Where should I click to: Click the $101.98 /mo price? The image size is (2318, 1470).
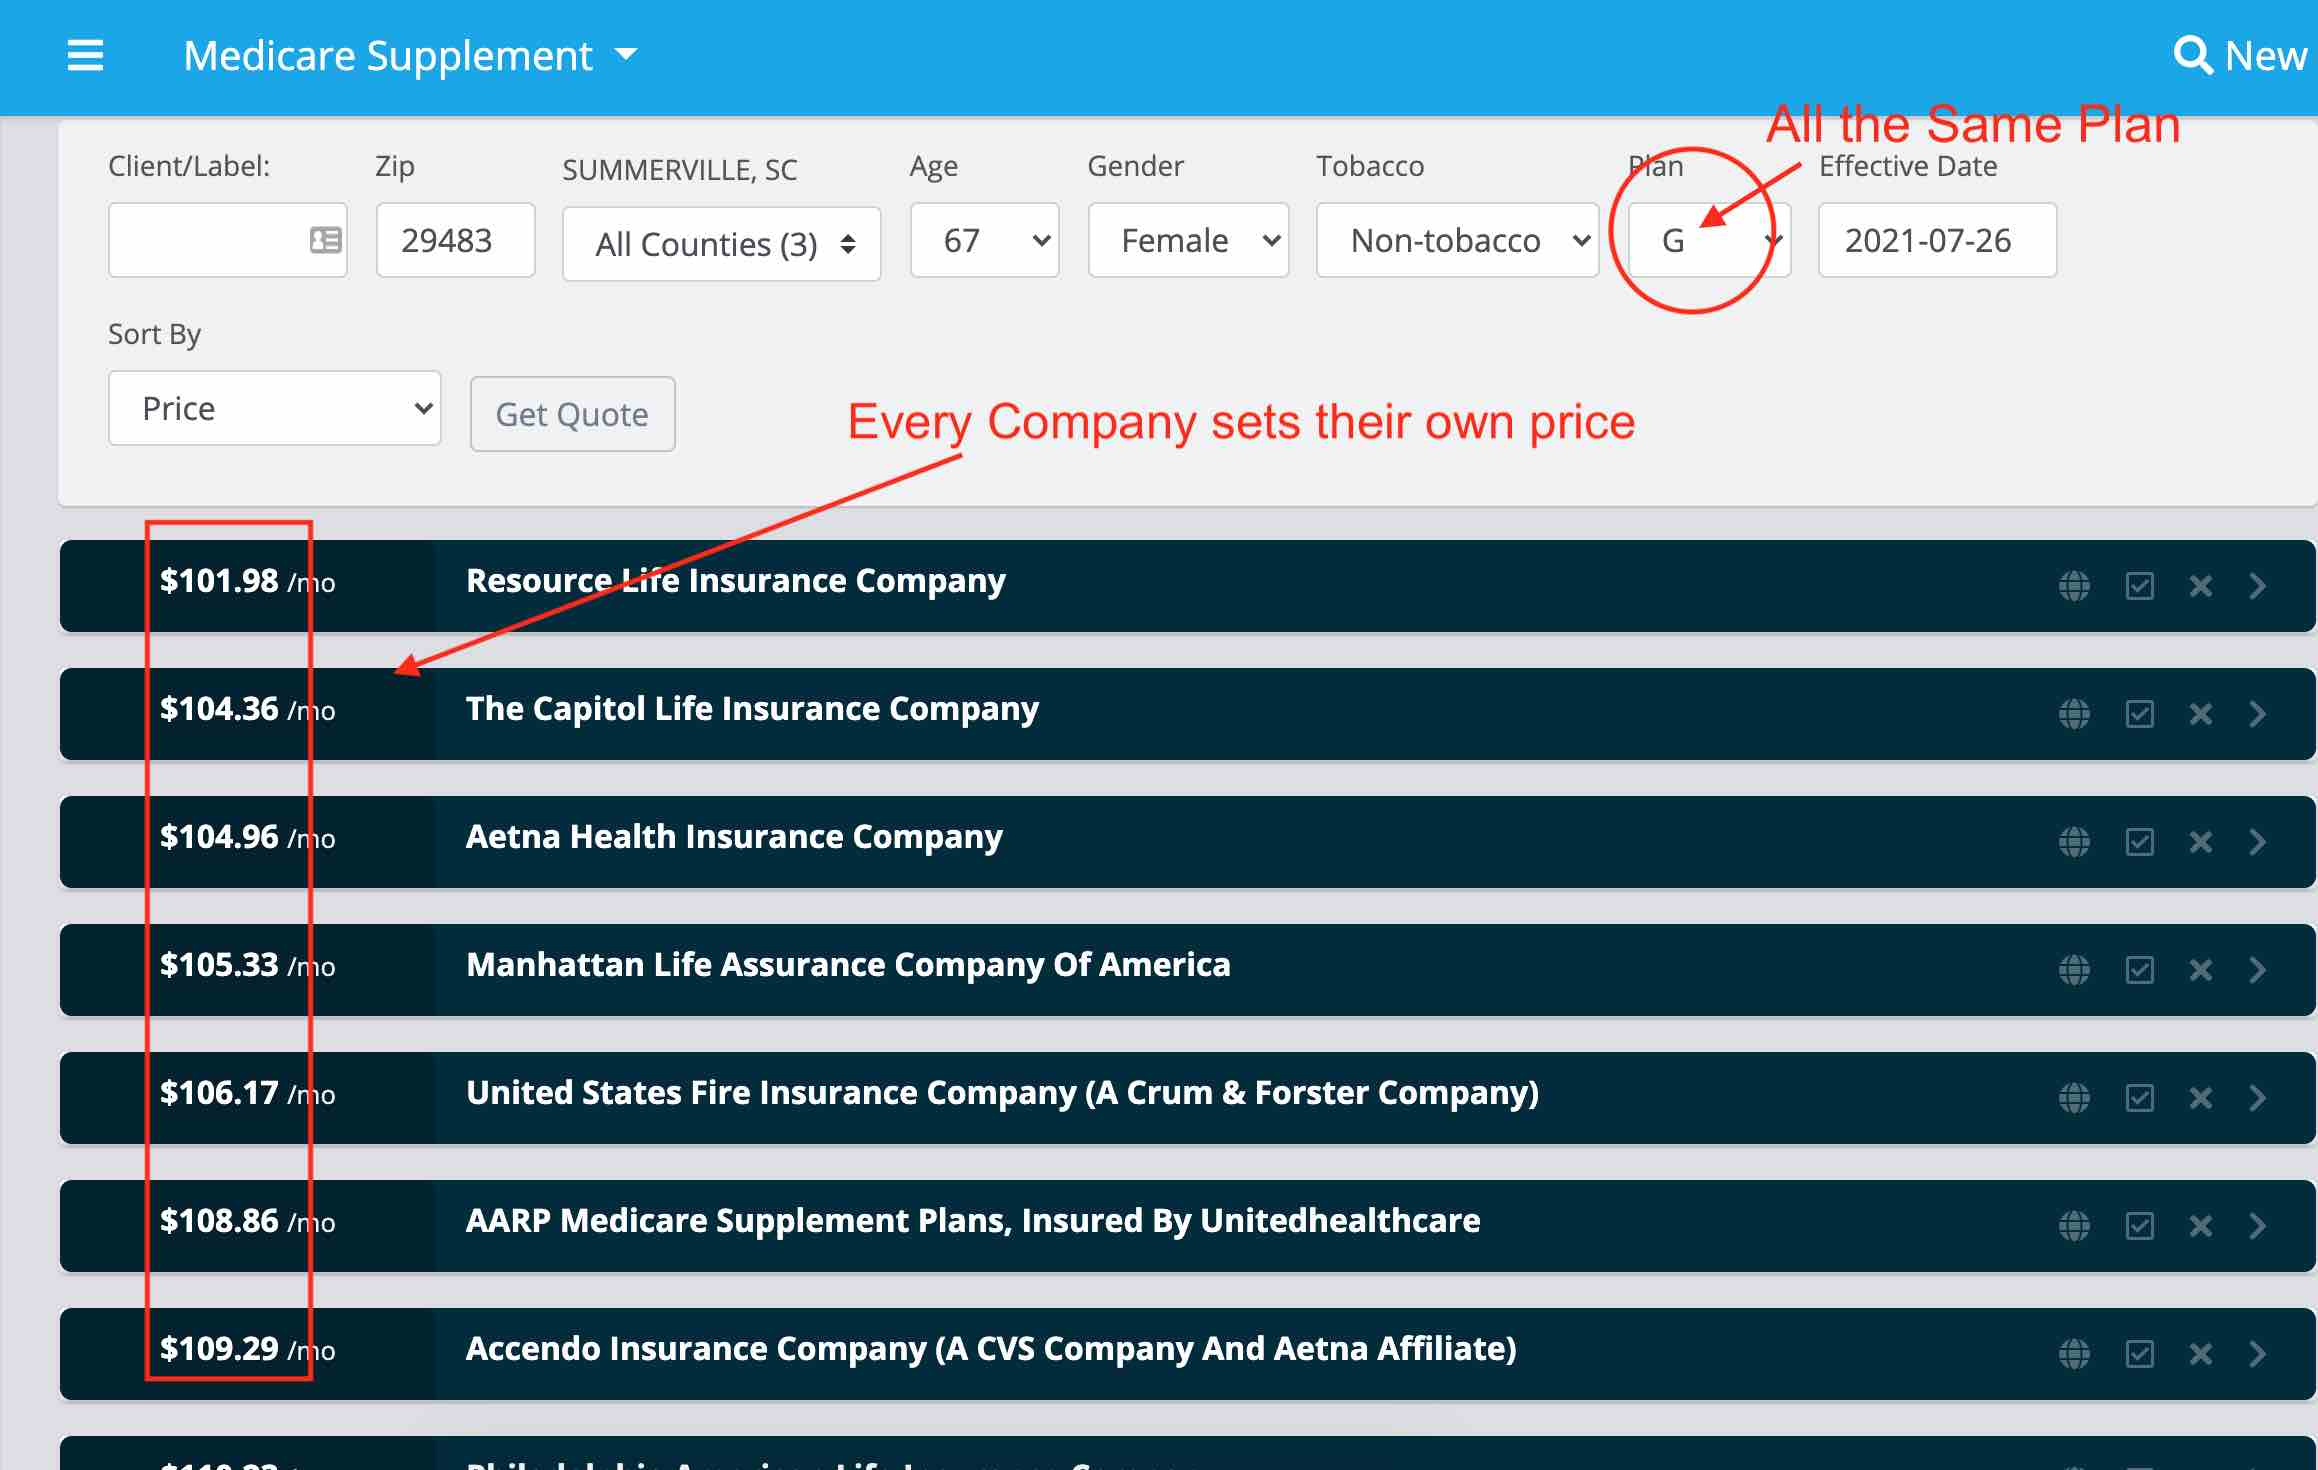pyautogui.click(x=248, y=581)
